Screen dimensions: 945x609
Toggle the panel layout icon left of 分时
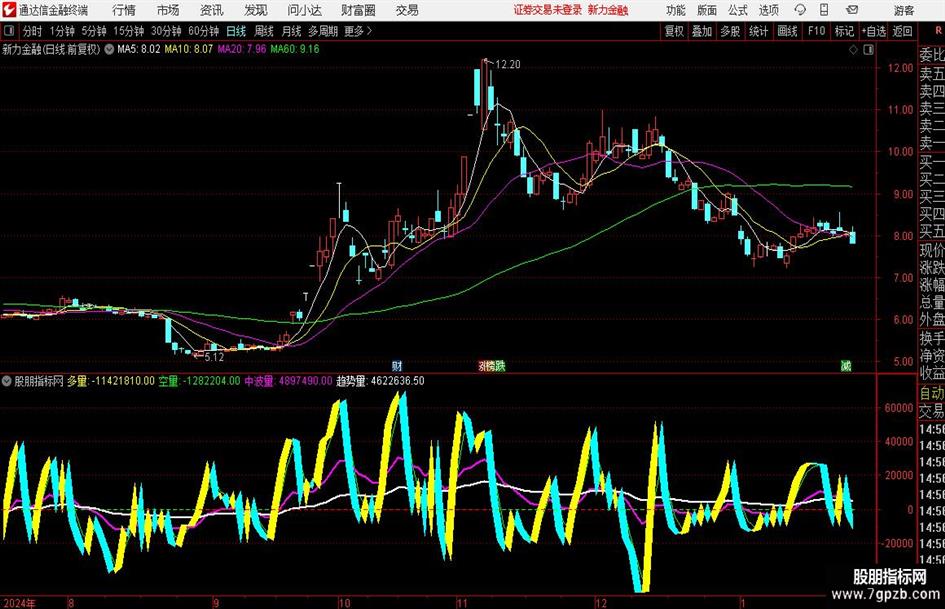click(x=9, y=31)
